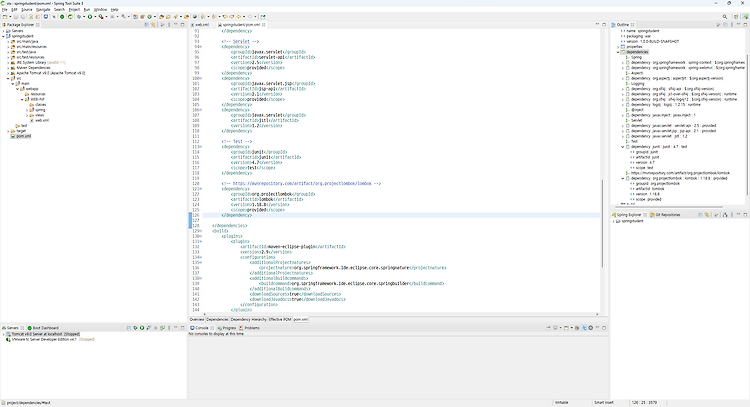Click Package Explorer View Menu icon
Image resolution: width=750 pixels, height=407 pixels.
(169, 24)
